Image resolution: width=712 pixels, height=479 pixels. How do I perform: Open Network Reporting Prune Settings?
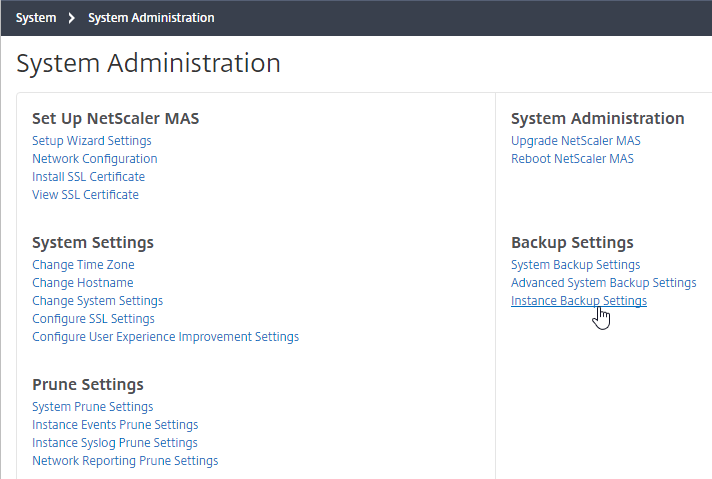[x=125, y=461]
